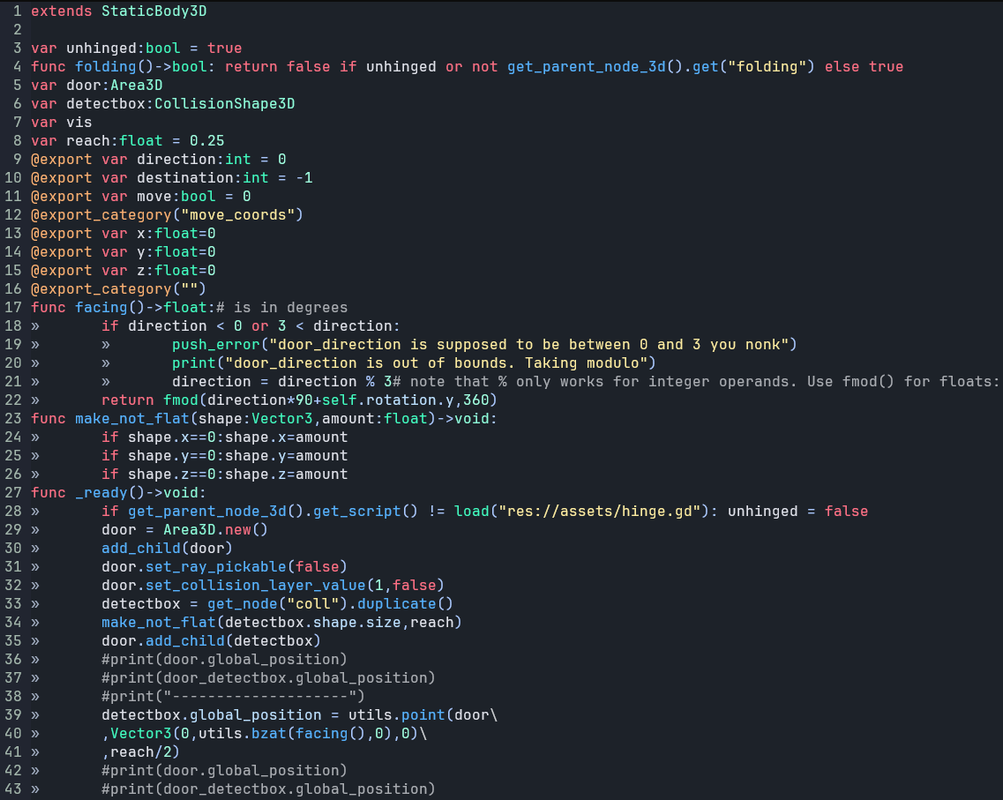Viewport: 1003px width, 800px height.
Task: Click 'facing()' call on line 40
Action: tap(331, 734)
